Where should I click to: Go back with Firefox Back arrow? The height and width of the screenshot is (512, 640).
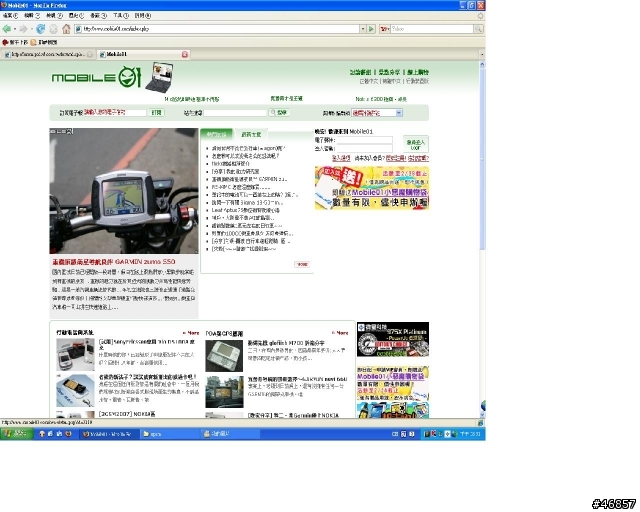point(7,29)
